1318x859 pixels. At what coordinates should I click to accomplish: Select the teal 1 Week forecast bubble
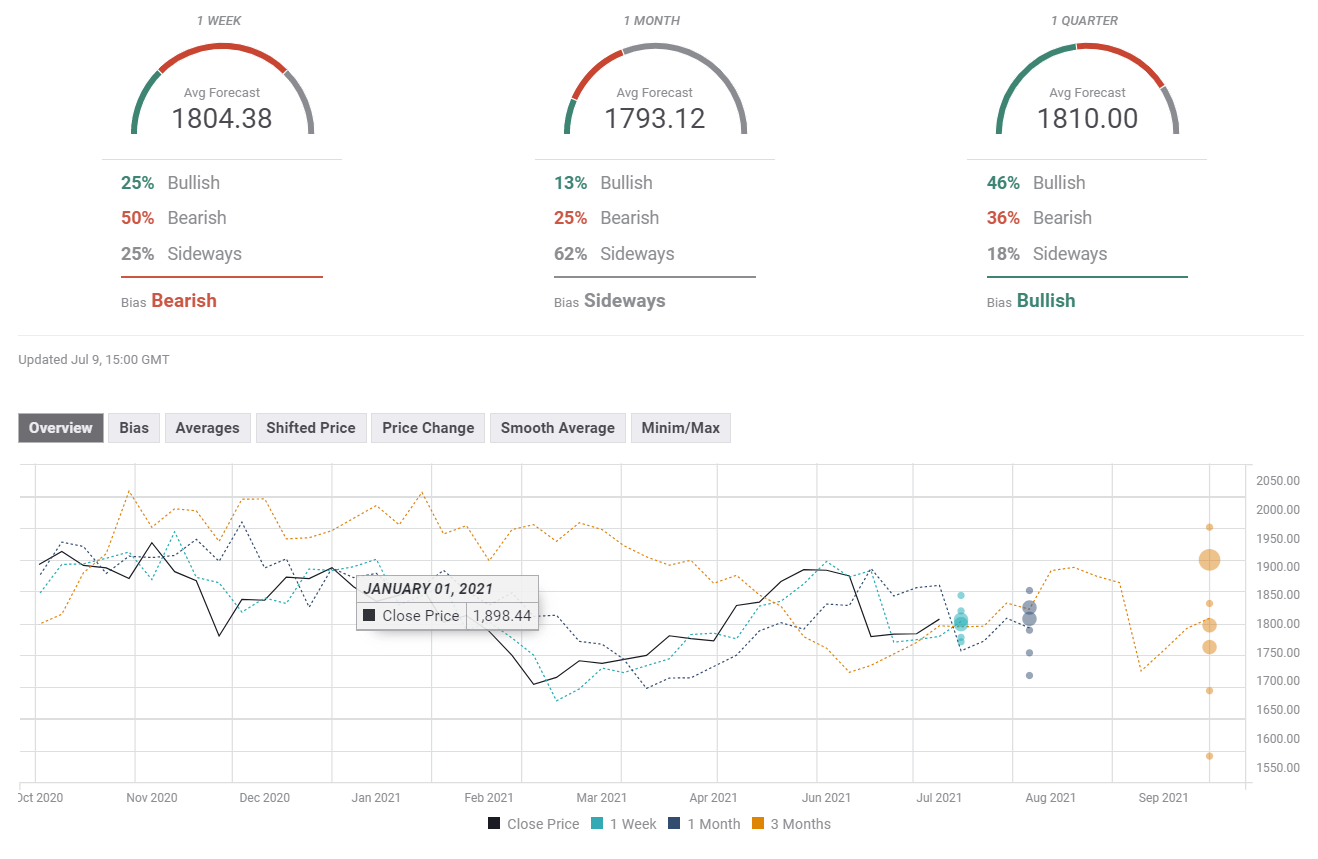pyautogui.click(x=960, y=622)
